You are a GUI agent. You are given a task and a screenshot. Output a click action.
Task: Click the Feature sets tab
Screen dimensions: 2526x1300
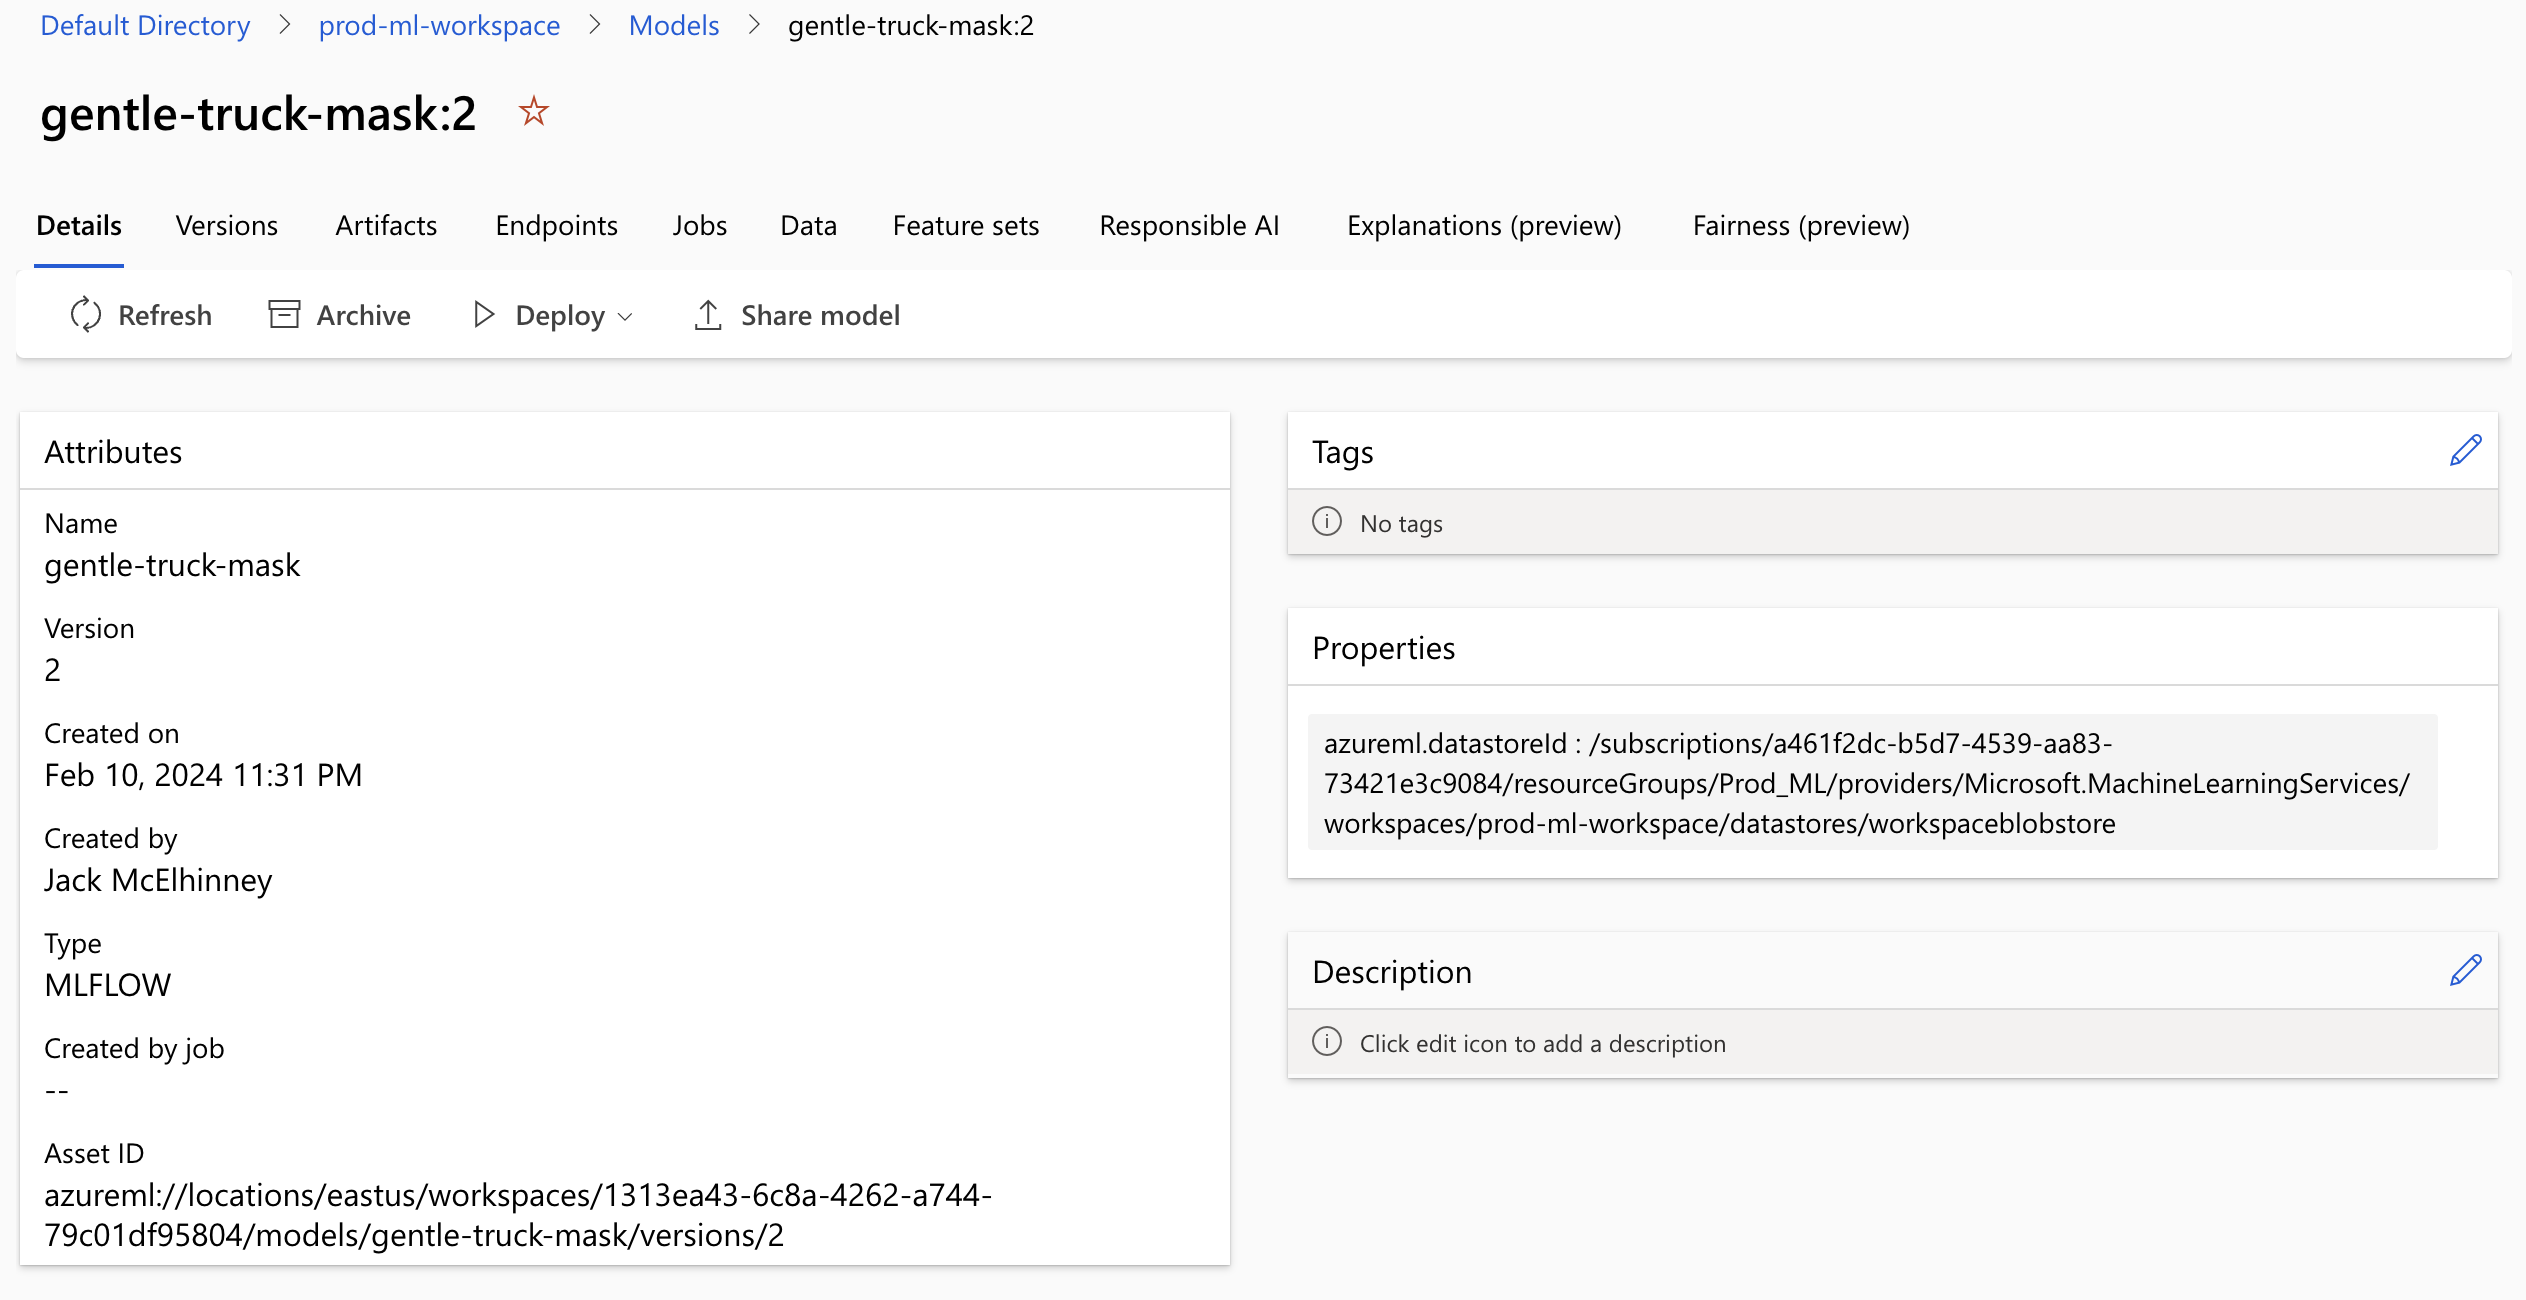coord(965,226)
